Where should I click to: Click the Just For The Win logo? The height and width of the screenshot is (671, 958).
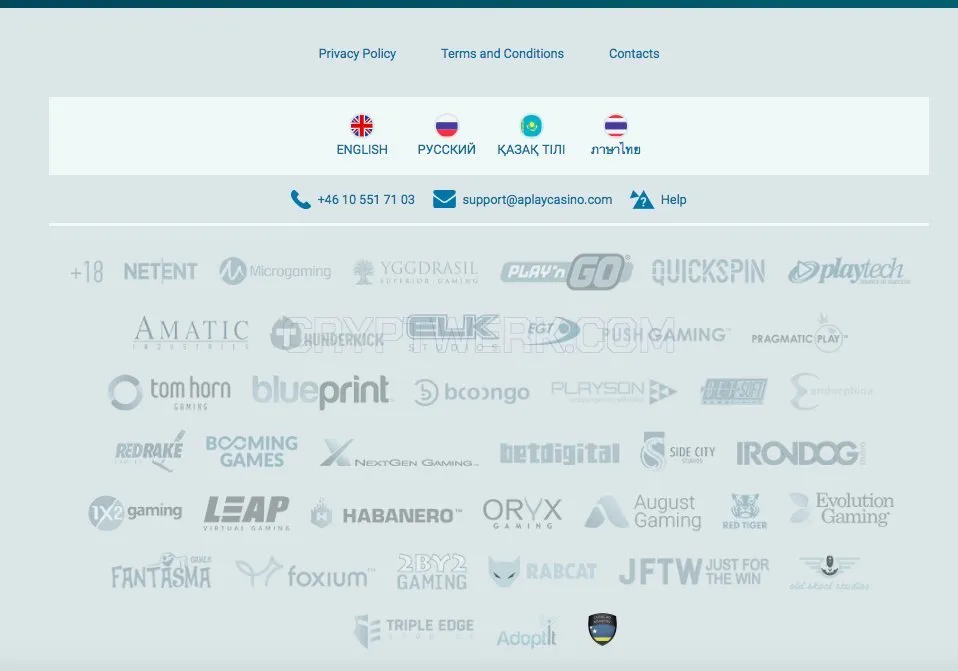(694, 572)
